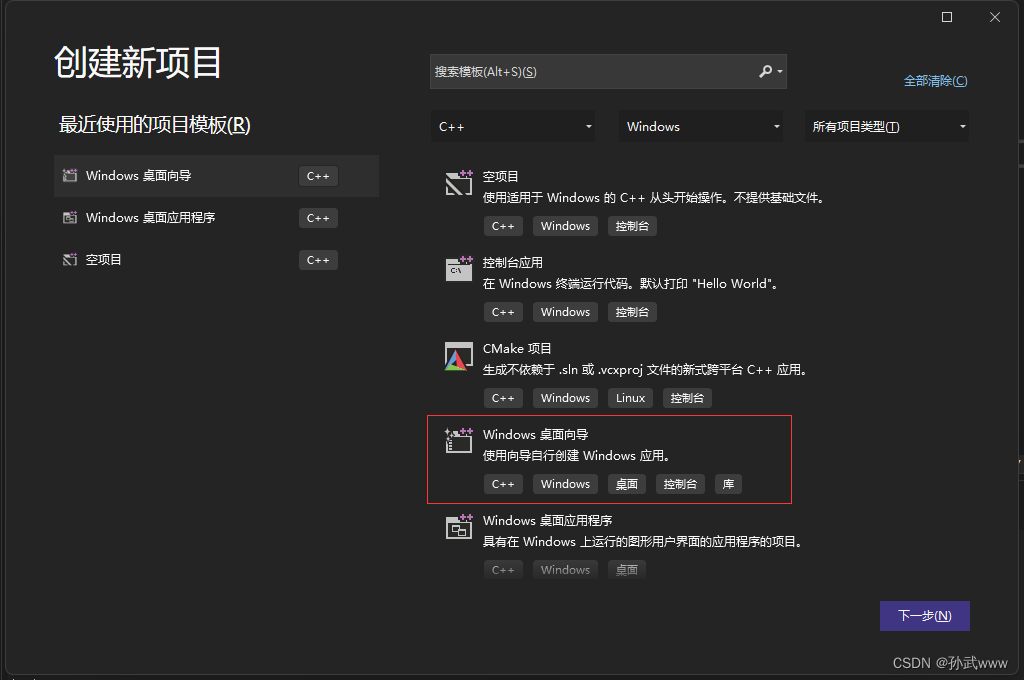Viewport: 1024px width, 680px height.
Task: Open the C++ language filter dropdown
Action: [x=513, y=127]
